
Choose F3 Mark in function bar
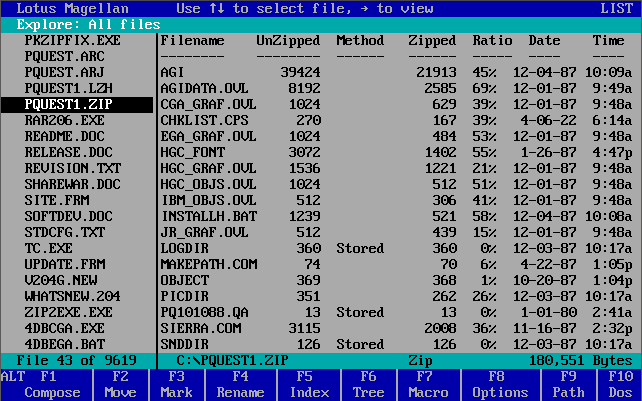pos(177,385)
